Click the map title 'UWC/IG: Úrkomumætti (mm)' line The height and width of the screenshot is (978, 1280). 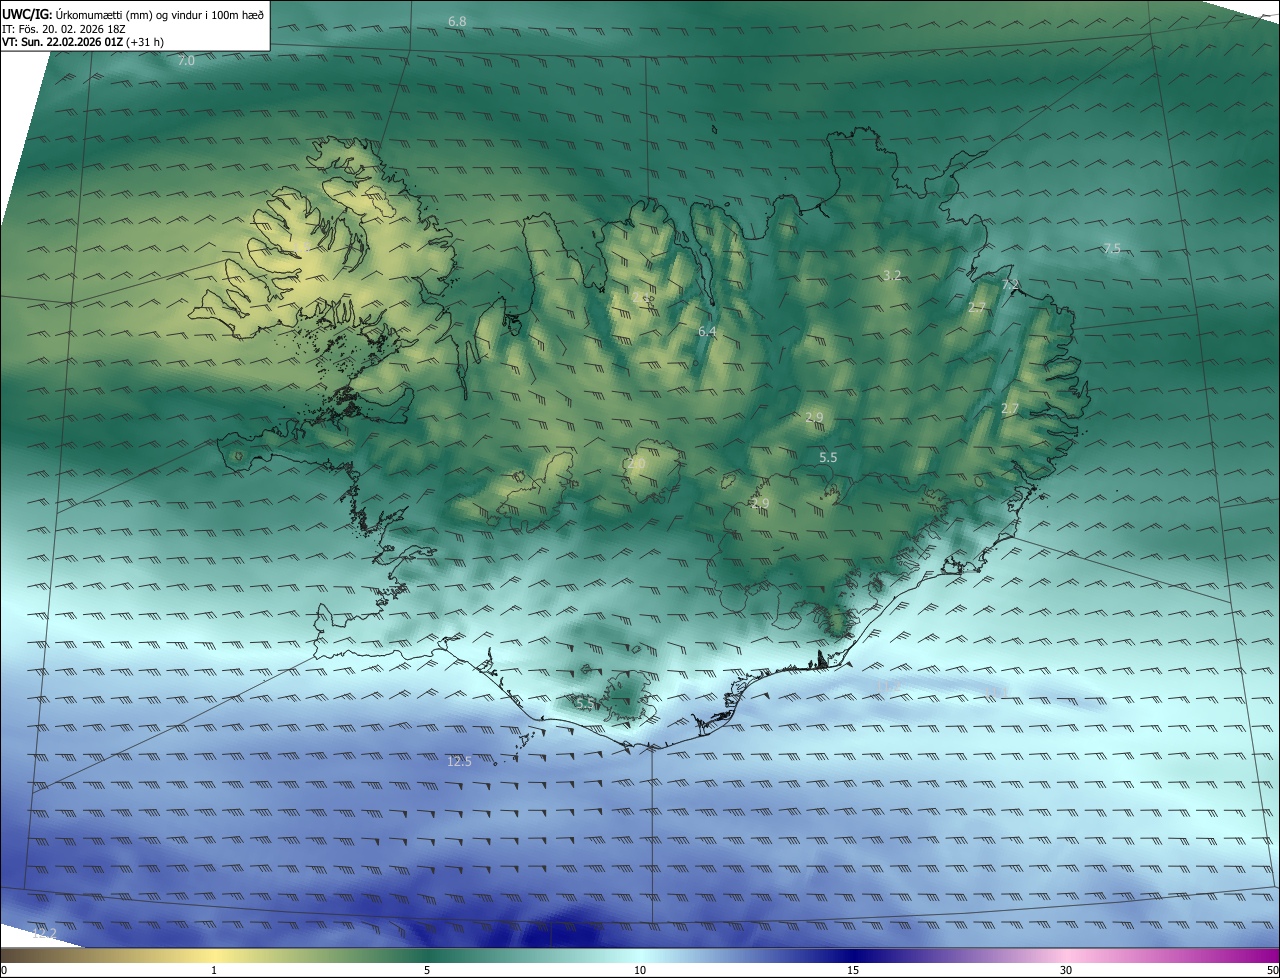(133, 14)
